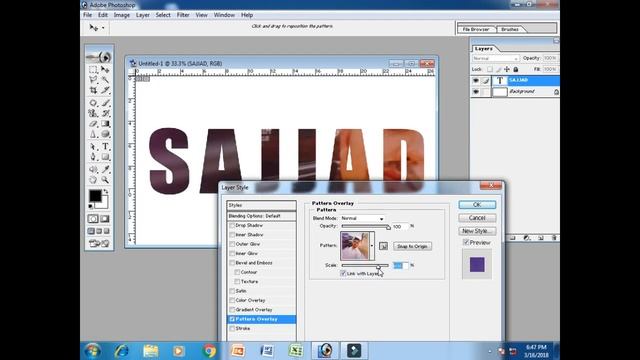Select the Path Selection tool

(93, 146)
